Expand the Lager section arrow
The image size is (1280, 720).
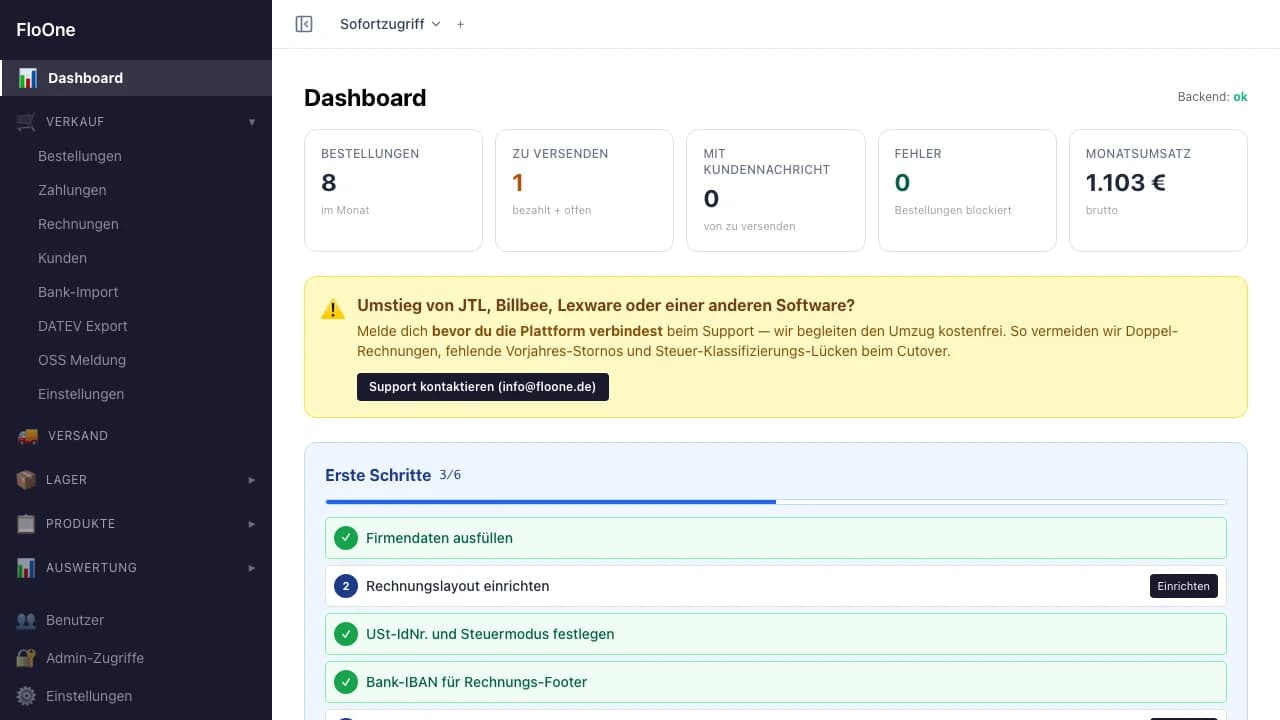252,480
